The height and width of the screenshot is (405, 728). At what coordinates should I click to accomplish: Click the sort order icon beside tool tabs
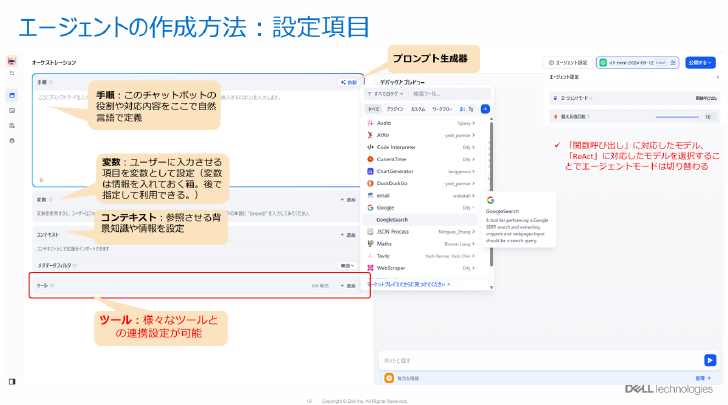point(462,109)
